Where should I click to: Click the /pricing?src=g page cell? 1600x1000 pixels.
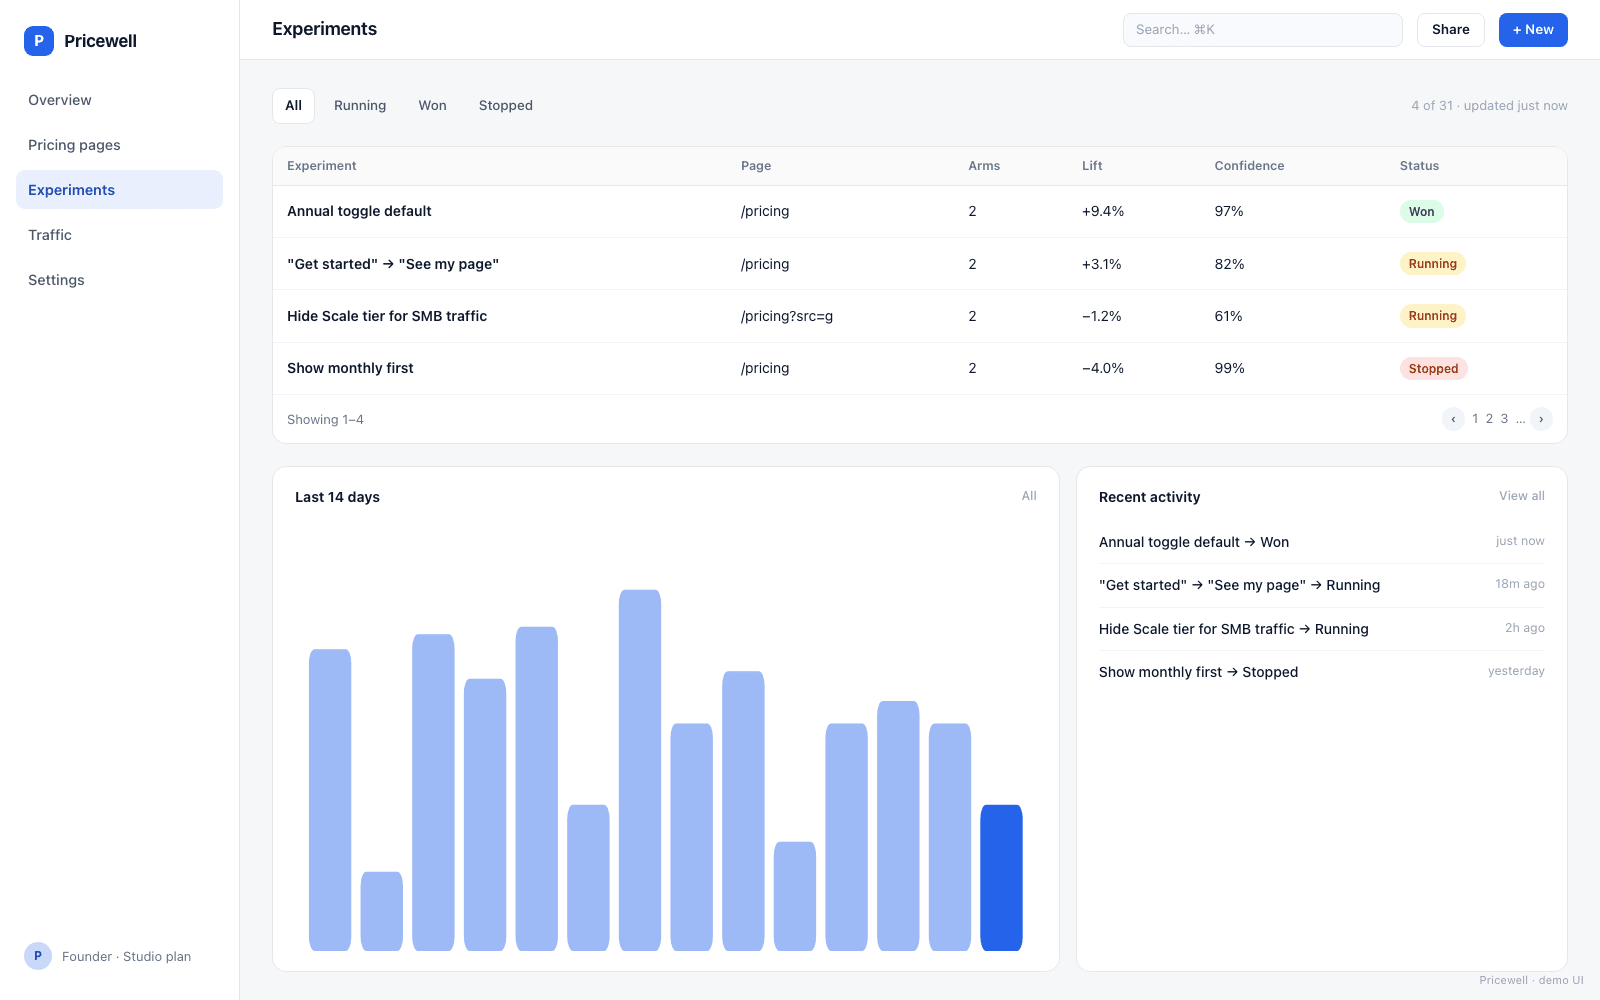click(787, 316)
